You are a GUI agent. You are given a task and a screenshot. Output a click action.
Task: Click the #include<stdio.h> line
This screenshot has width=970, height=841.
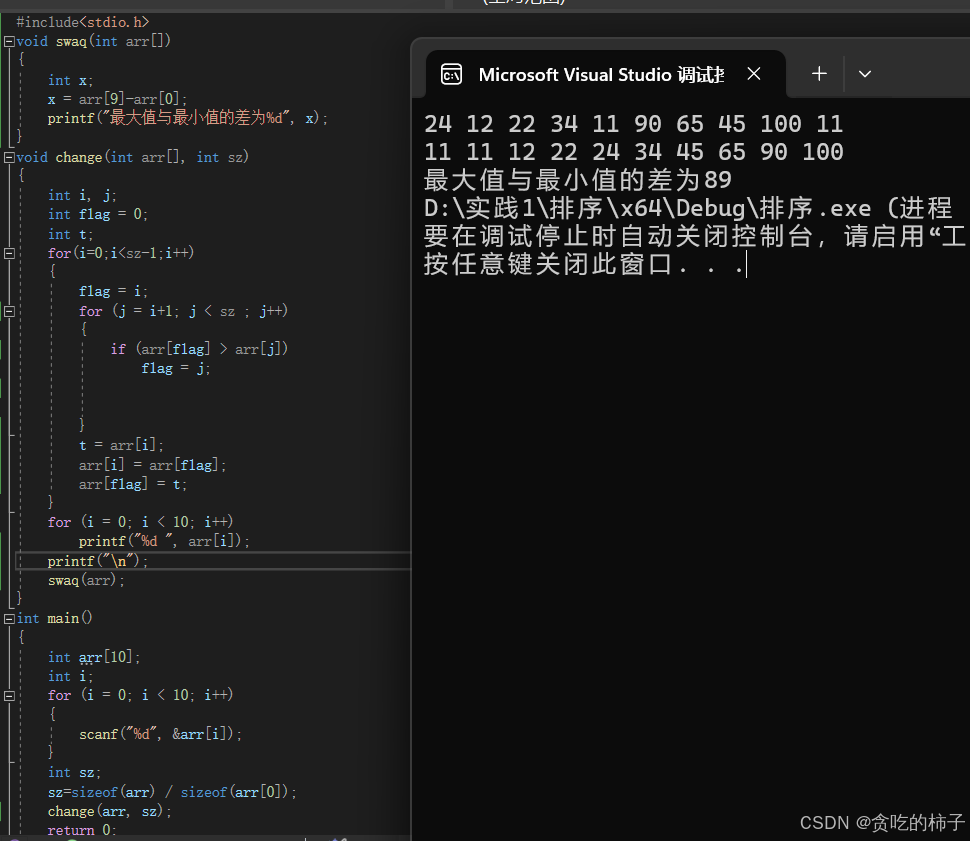tap(82, 22)
